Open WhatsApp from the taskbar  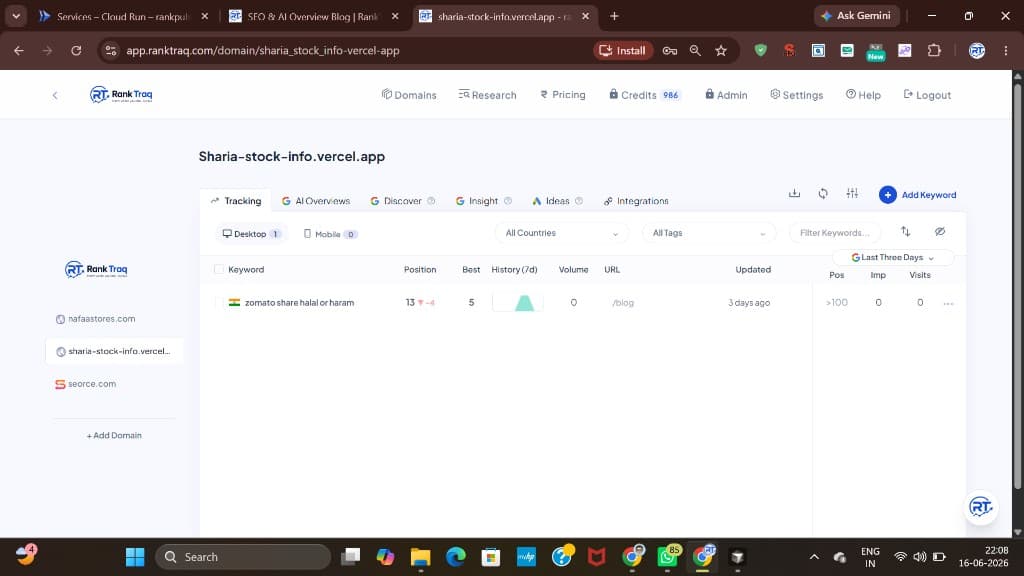(667, 557)
